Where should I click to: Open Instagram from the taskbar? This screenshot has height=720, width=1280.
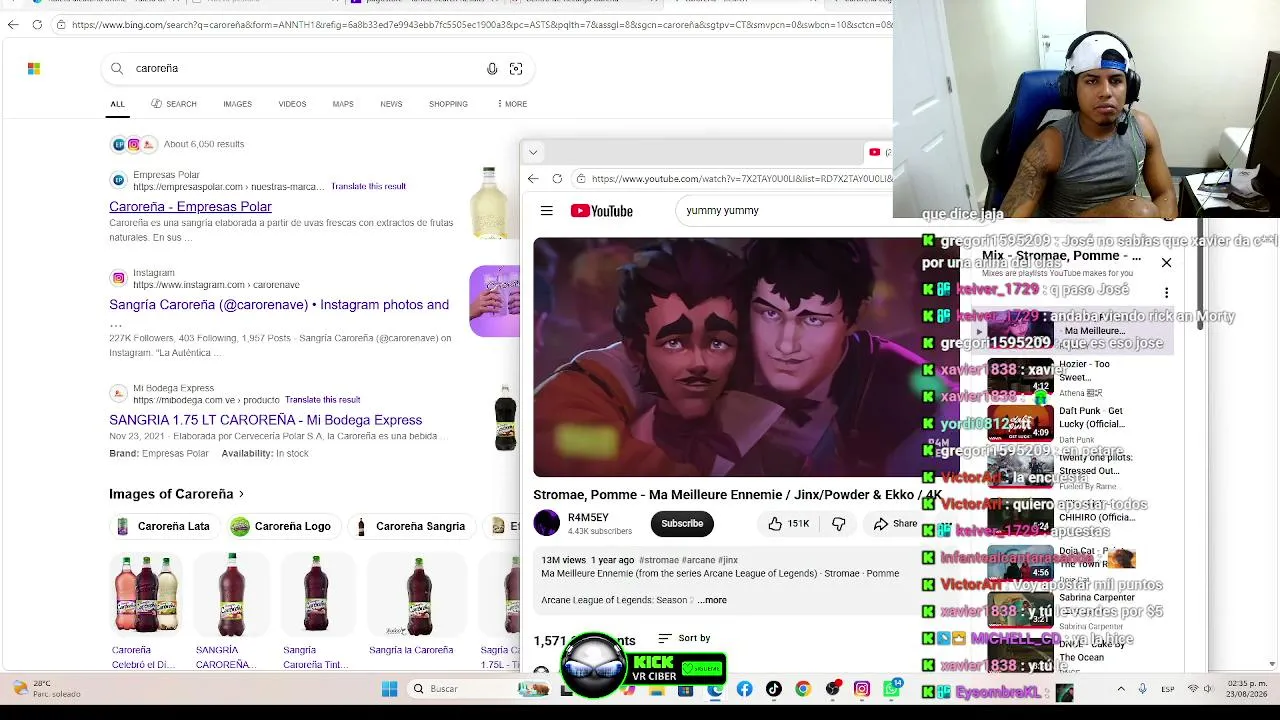point(862,689)
